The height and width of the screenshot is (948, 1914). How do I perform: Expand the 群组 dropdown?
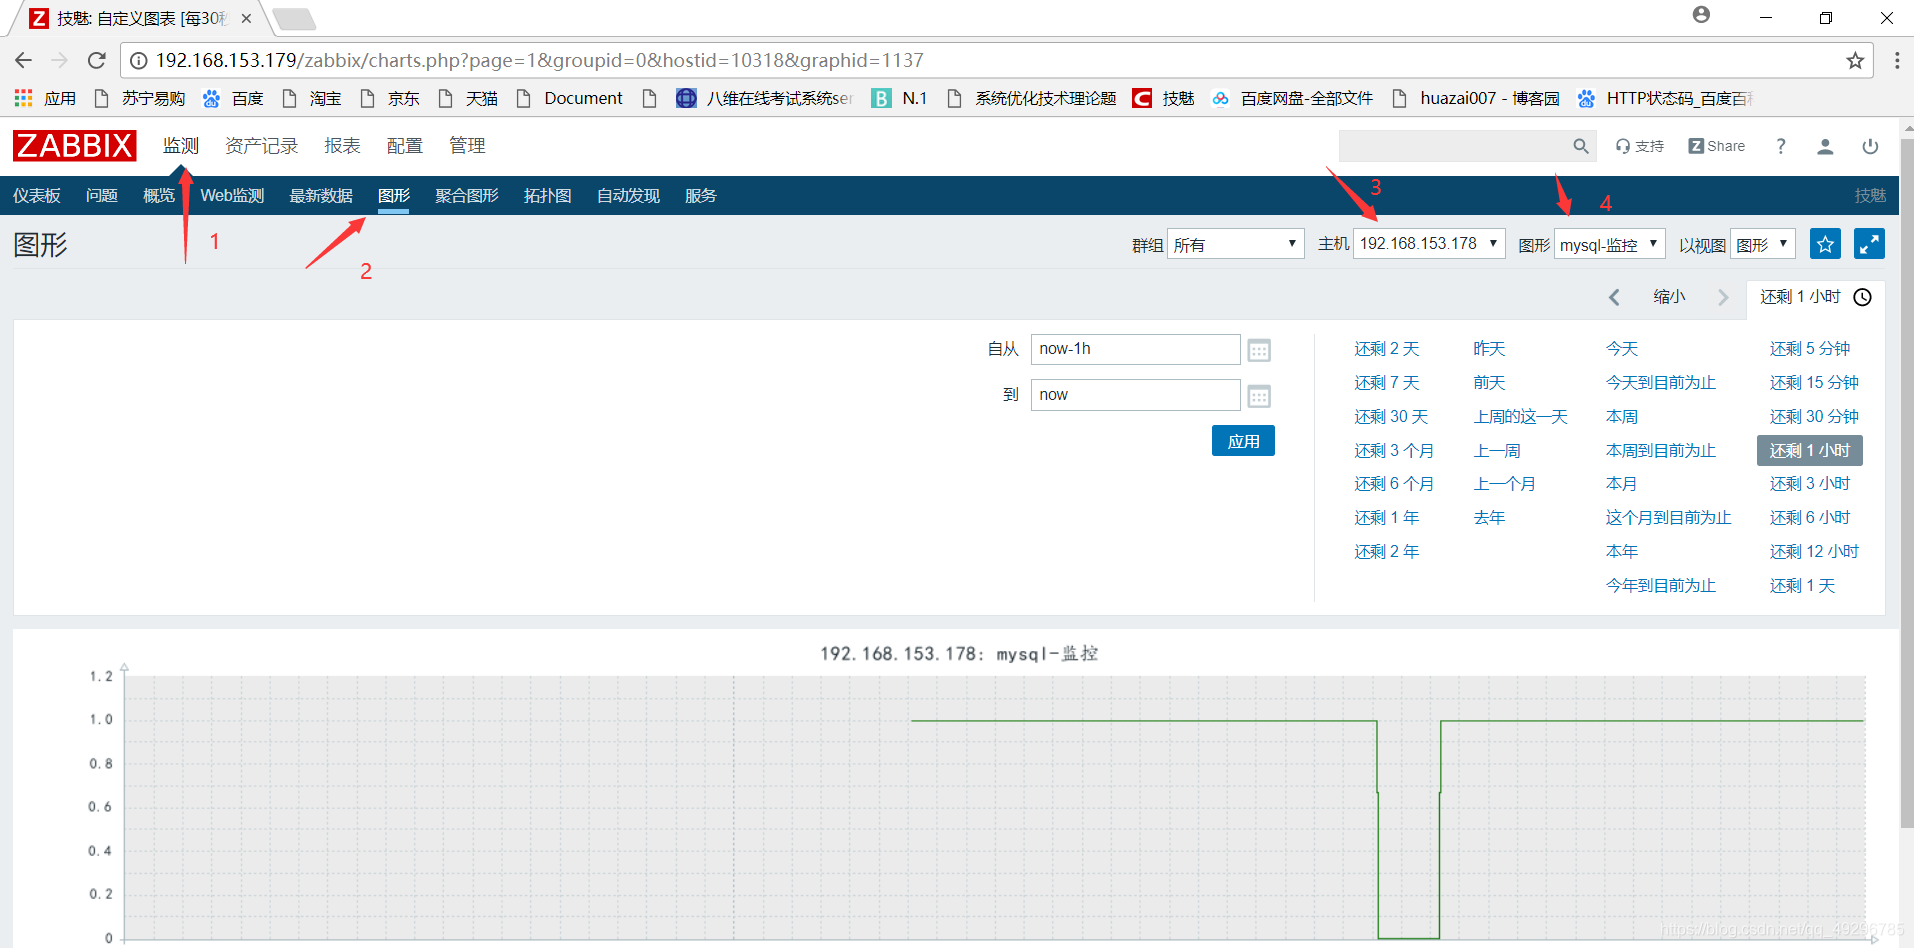(x=1235, y=244)
